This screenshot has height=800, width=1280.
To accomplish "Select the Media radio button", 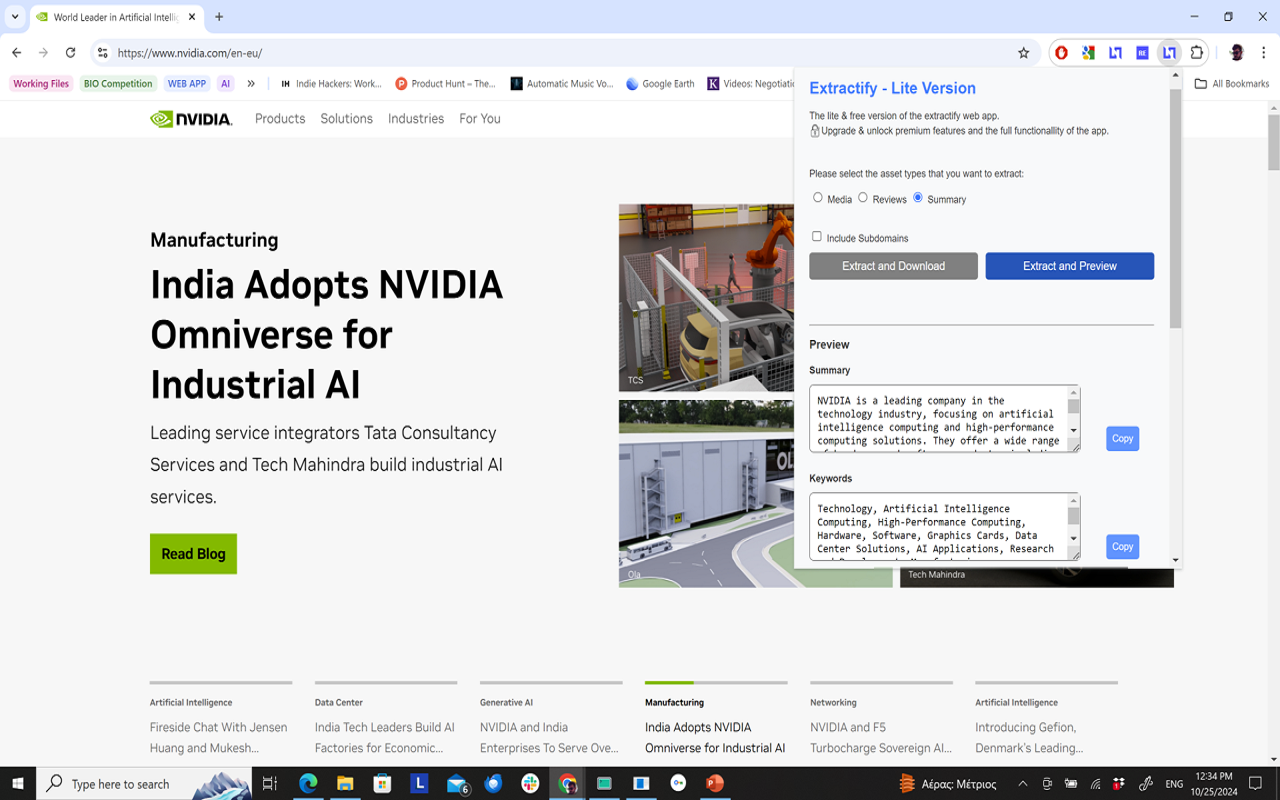I will tap(817, 198).
